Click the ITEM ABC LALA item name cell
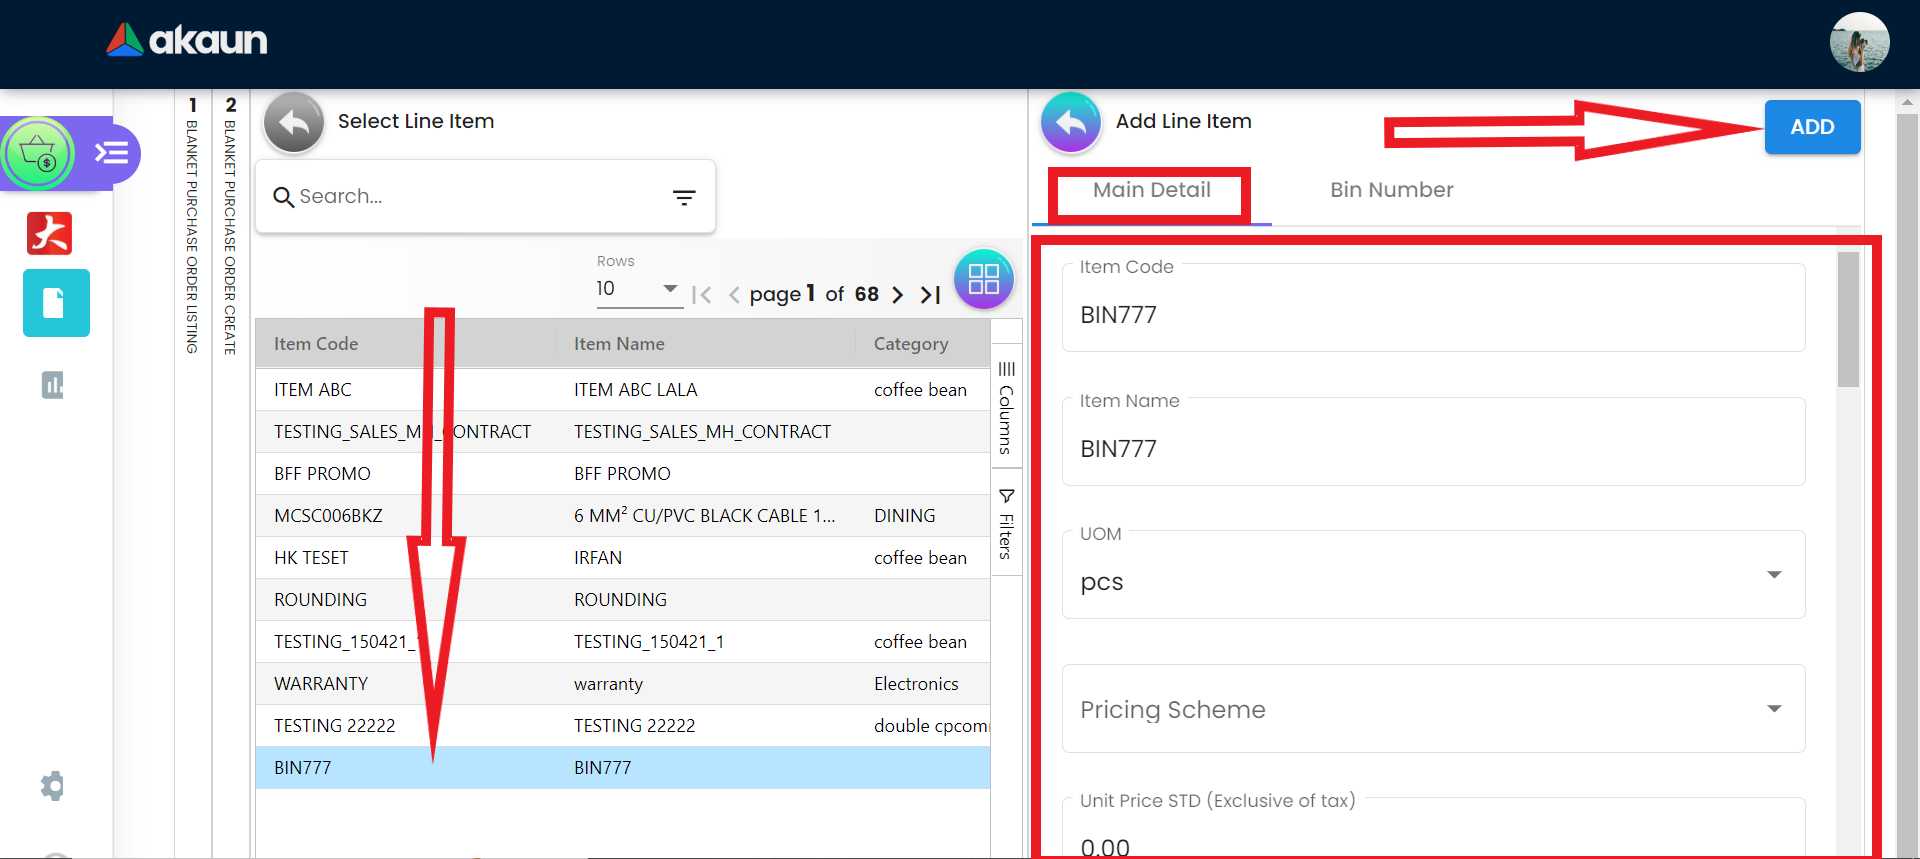 tap(636, 390)
